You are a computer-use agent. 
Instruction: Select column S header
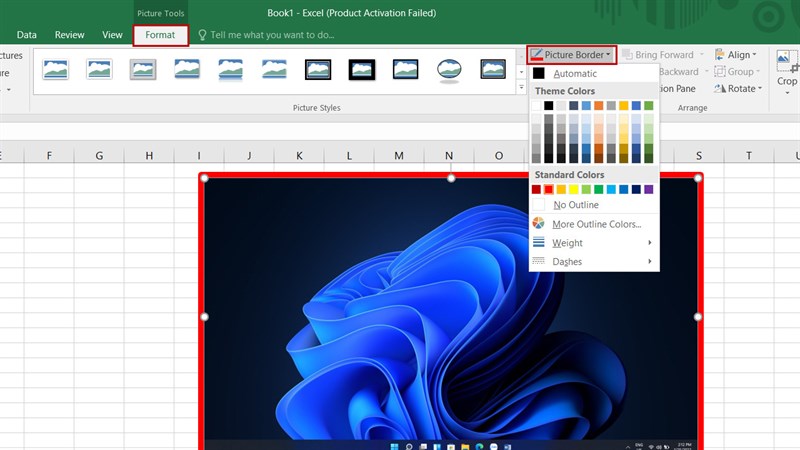698,156
